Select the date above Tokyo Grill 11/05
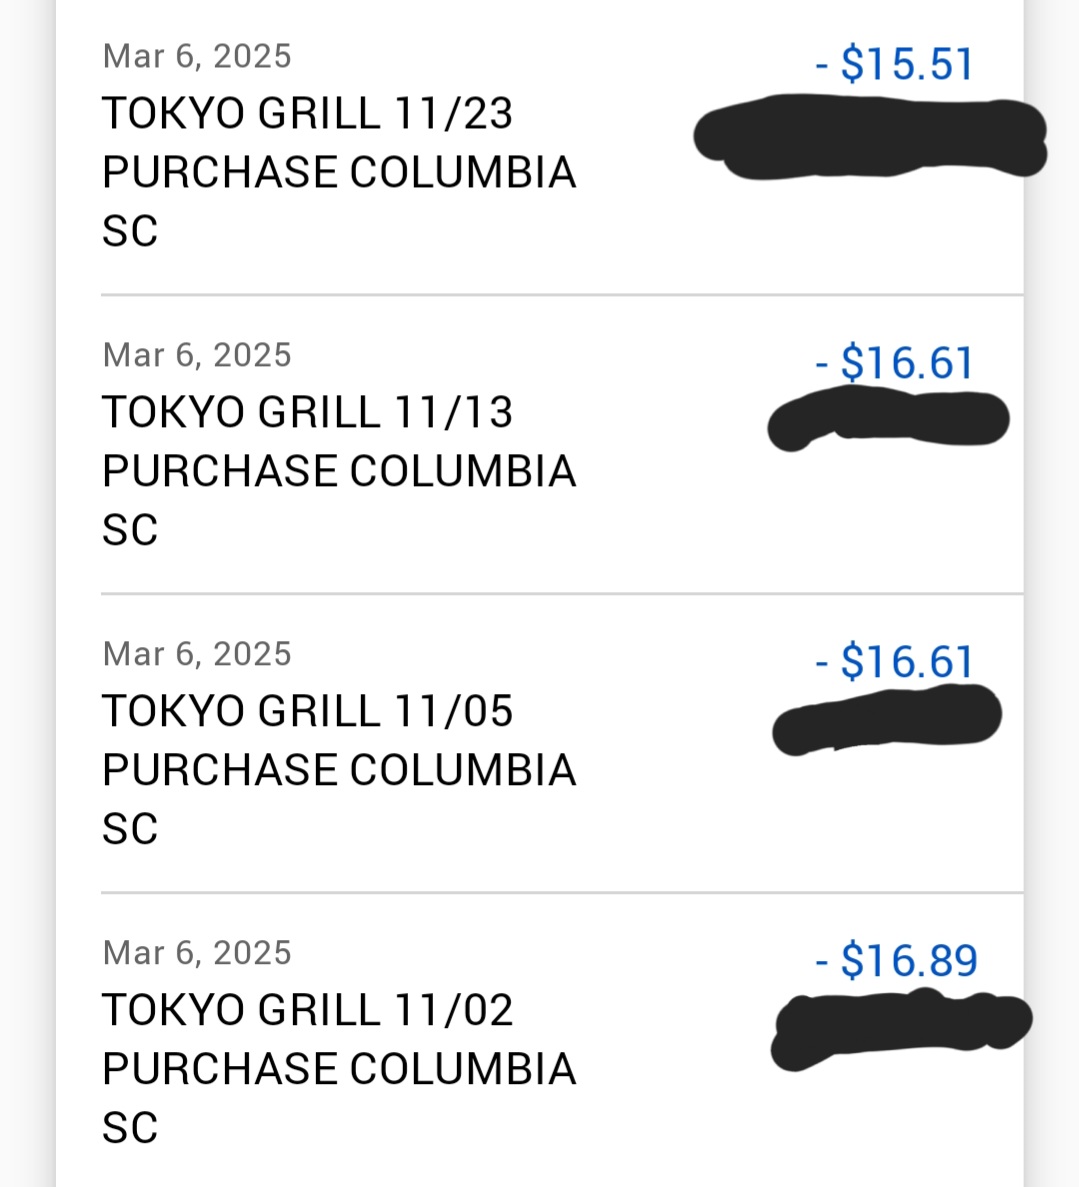The image size is (1079, 1187). tap(197, 654)
